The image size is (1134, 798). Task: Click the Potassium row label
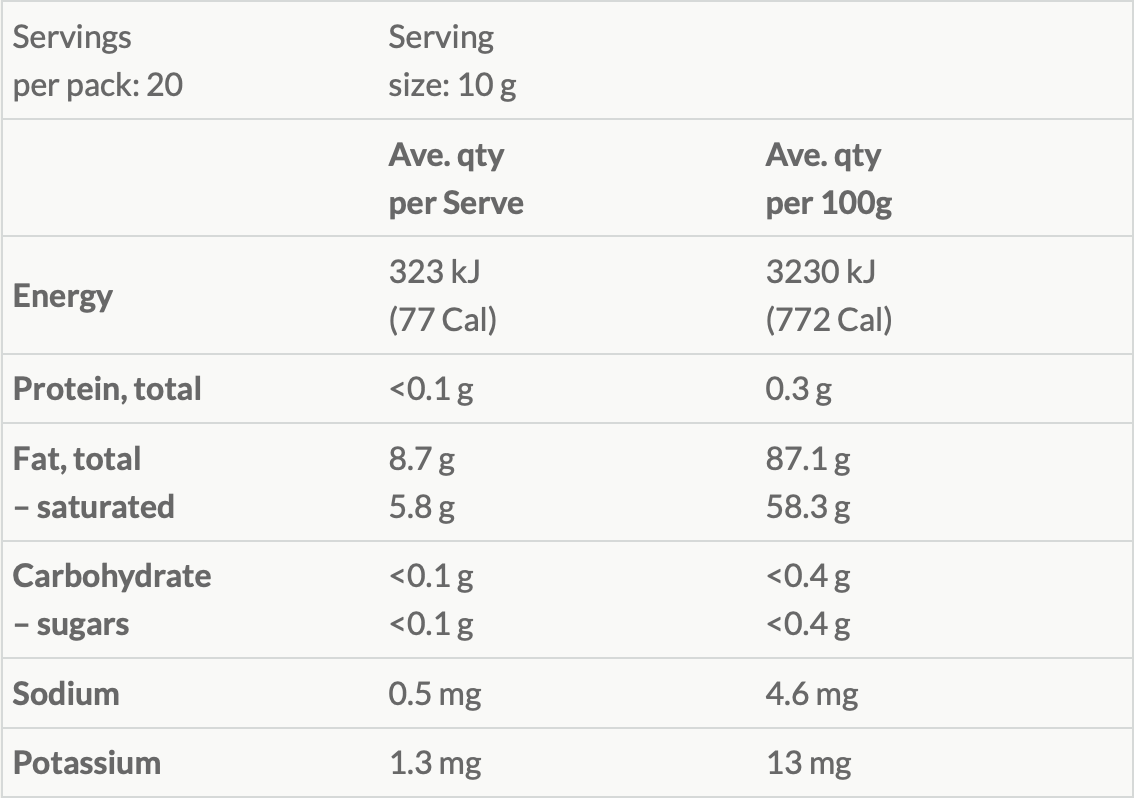[87, 763]
